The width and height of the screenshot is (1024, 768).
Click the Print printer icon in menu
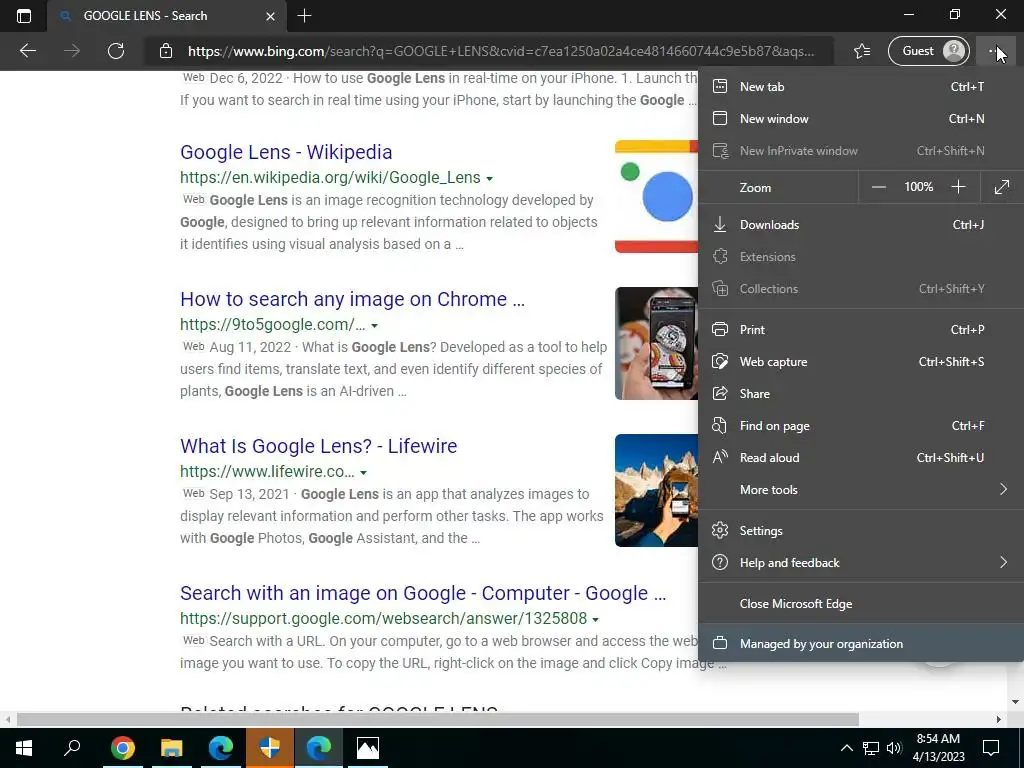click(720, 329)
